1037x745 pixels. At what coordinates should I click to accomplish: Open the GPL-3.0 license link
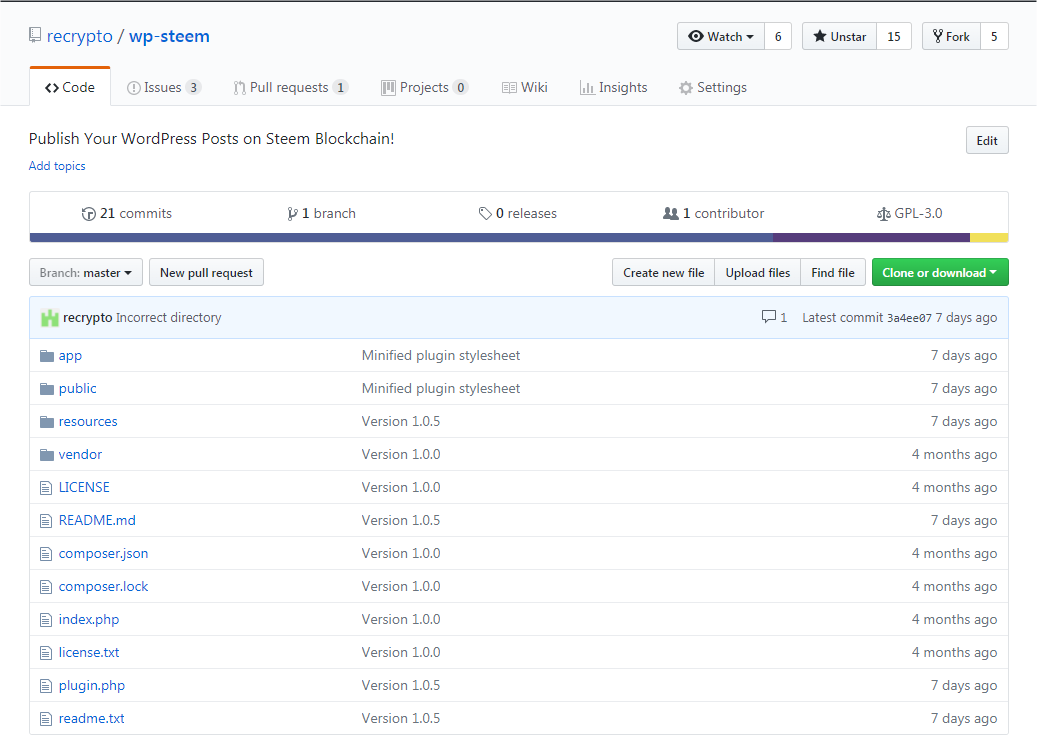coord(909,214)
